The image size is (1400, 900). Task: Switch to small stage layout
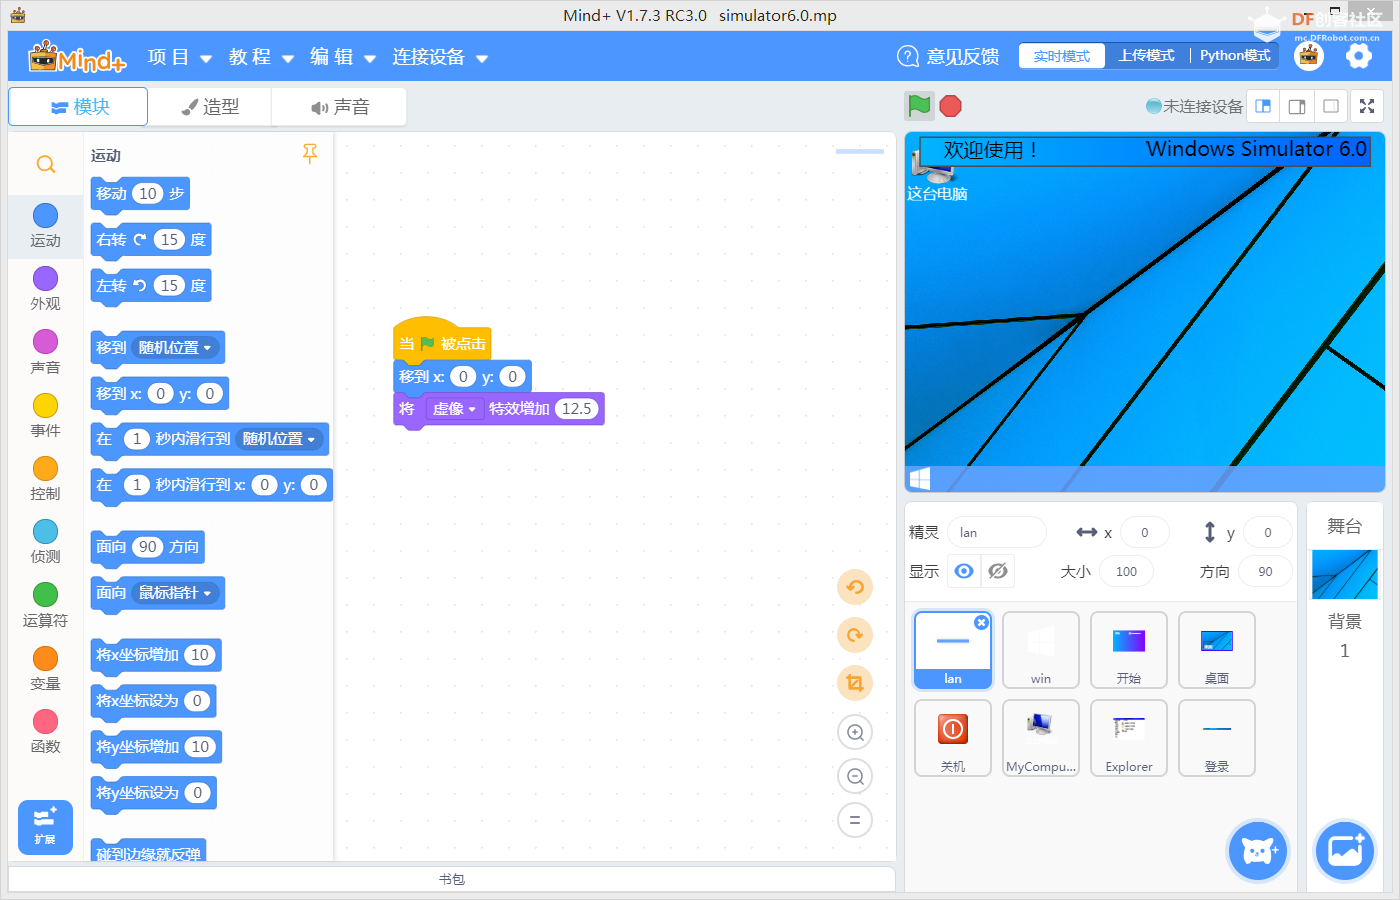point(1263,106)
